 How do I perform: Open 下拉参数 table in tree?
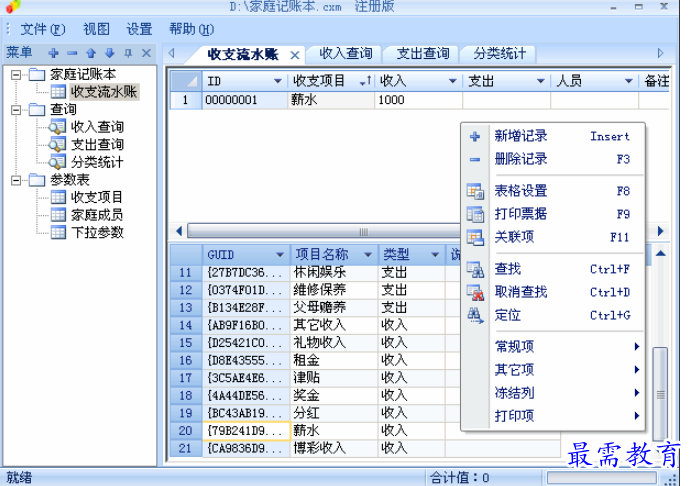pos(98,232)
